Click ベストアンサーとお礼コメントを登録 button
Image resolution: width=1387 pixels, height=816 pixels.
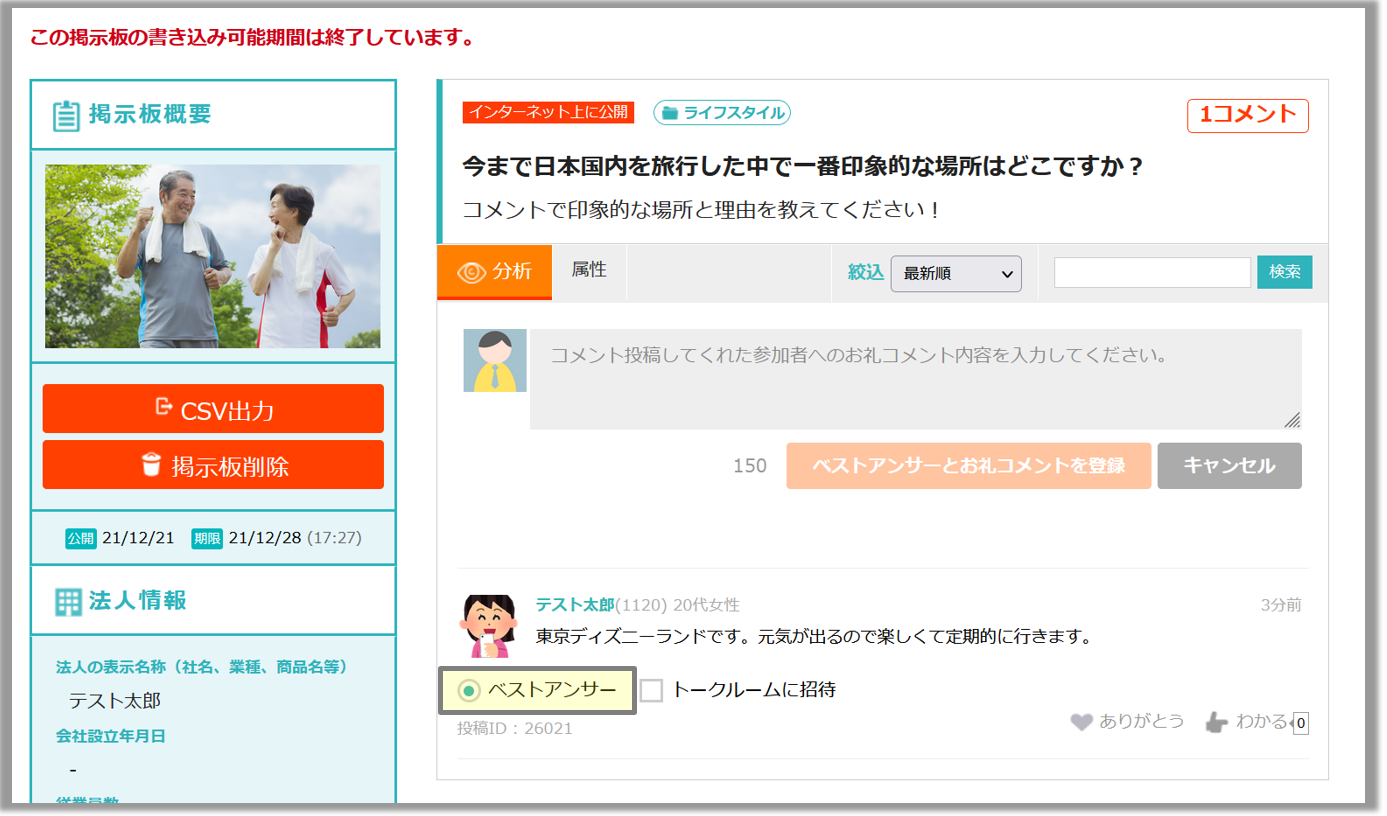coord(969,466)
